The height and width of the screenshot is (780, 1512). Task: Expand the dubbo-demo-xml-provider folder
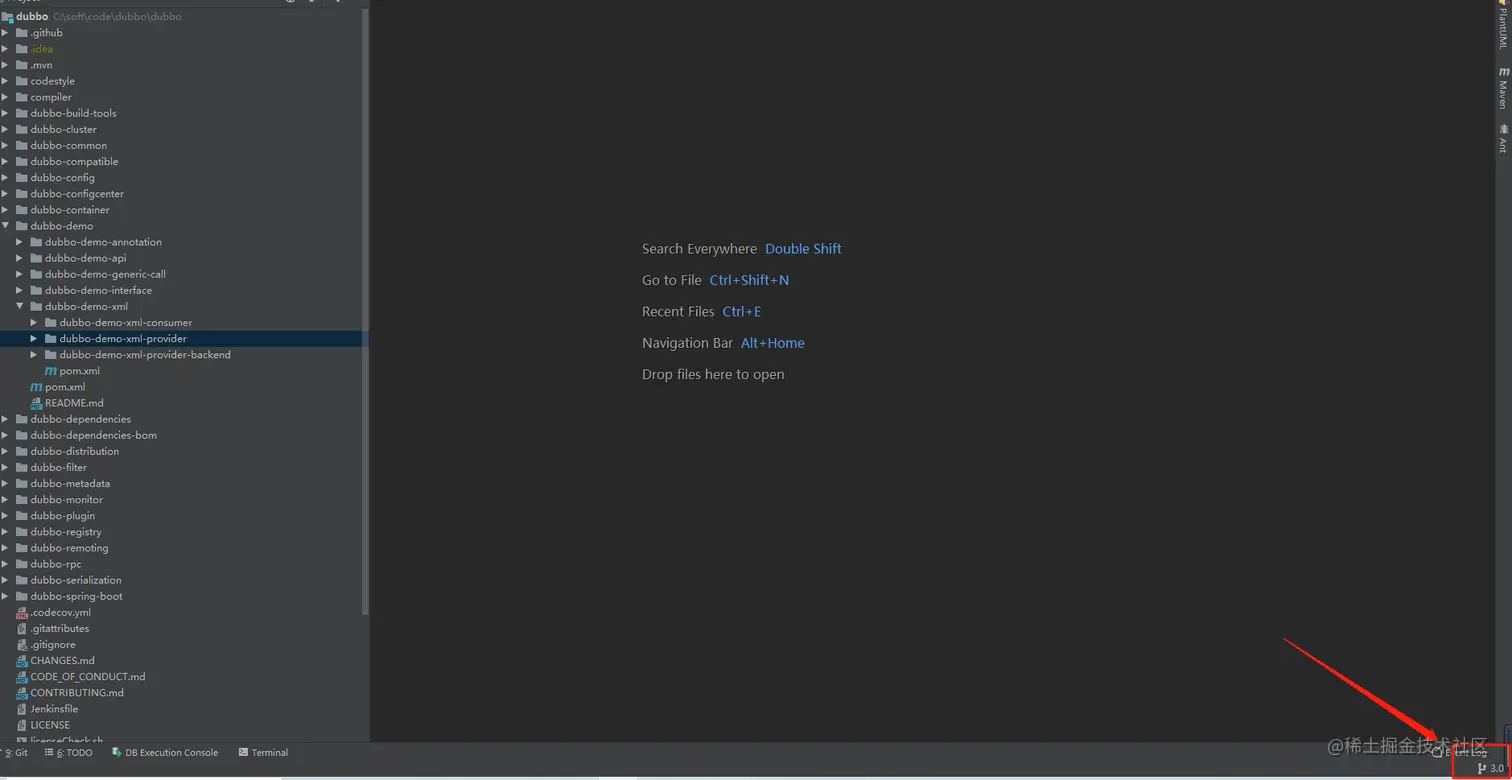(x=33, y=339)
